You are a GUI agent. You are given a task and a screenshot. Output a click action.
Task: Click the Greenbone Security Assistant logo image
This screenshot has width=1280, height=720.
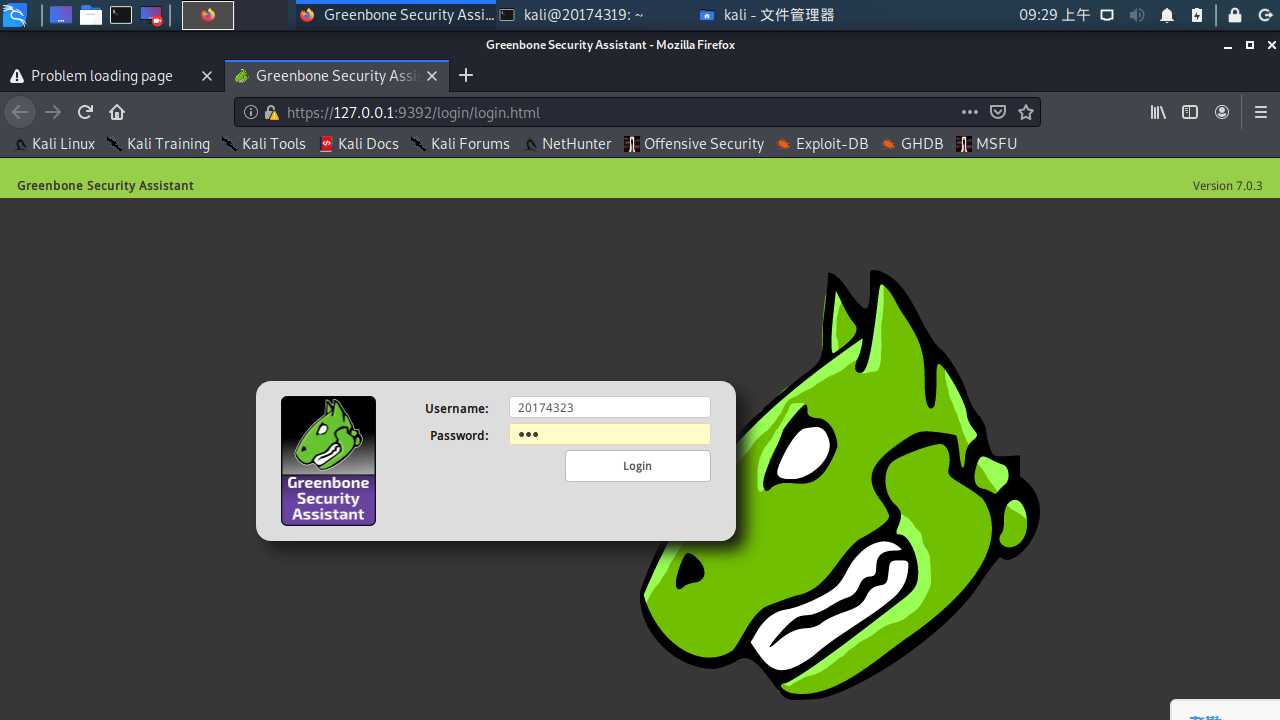pos(328,461)
